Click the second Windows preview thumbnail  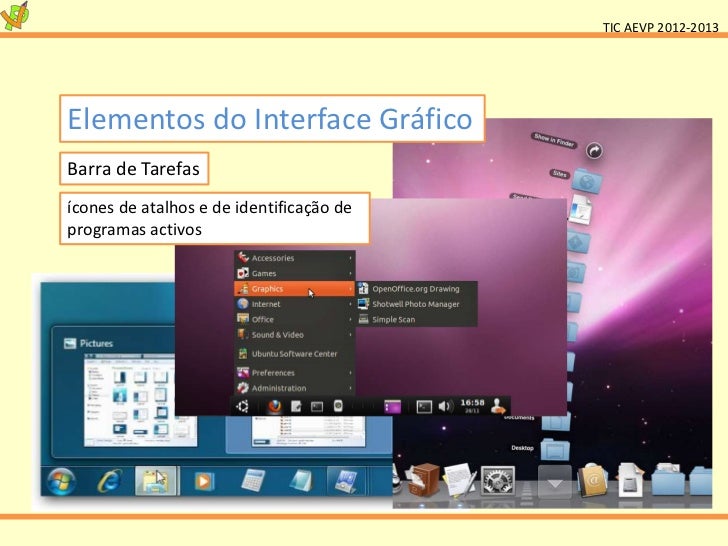(308, 431)
